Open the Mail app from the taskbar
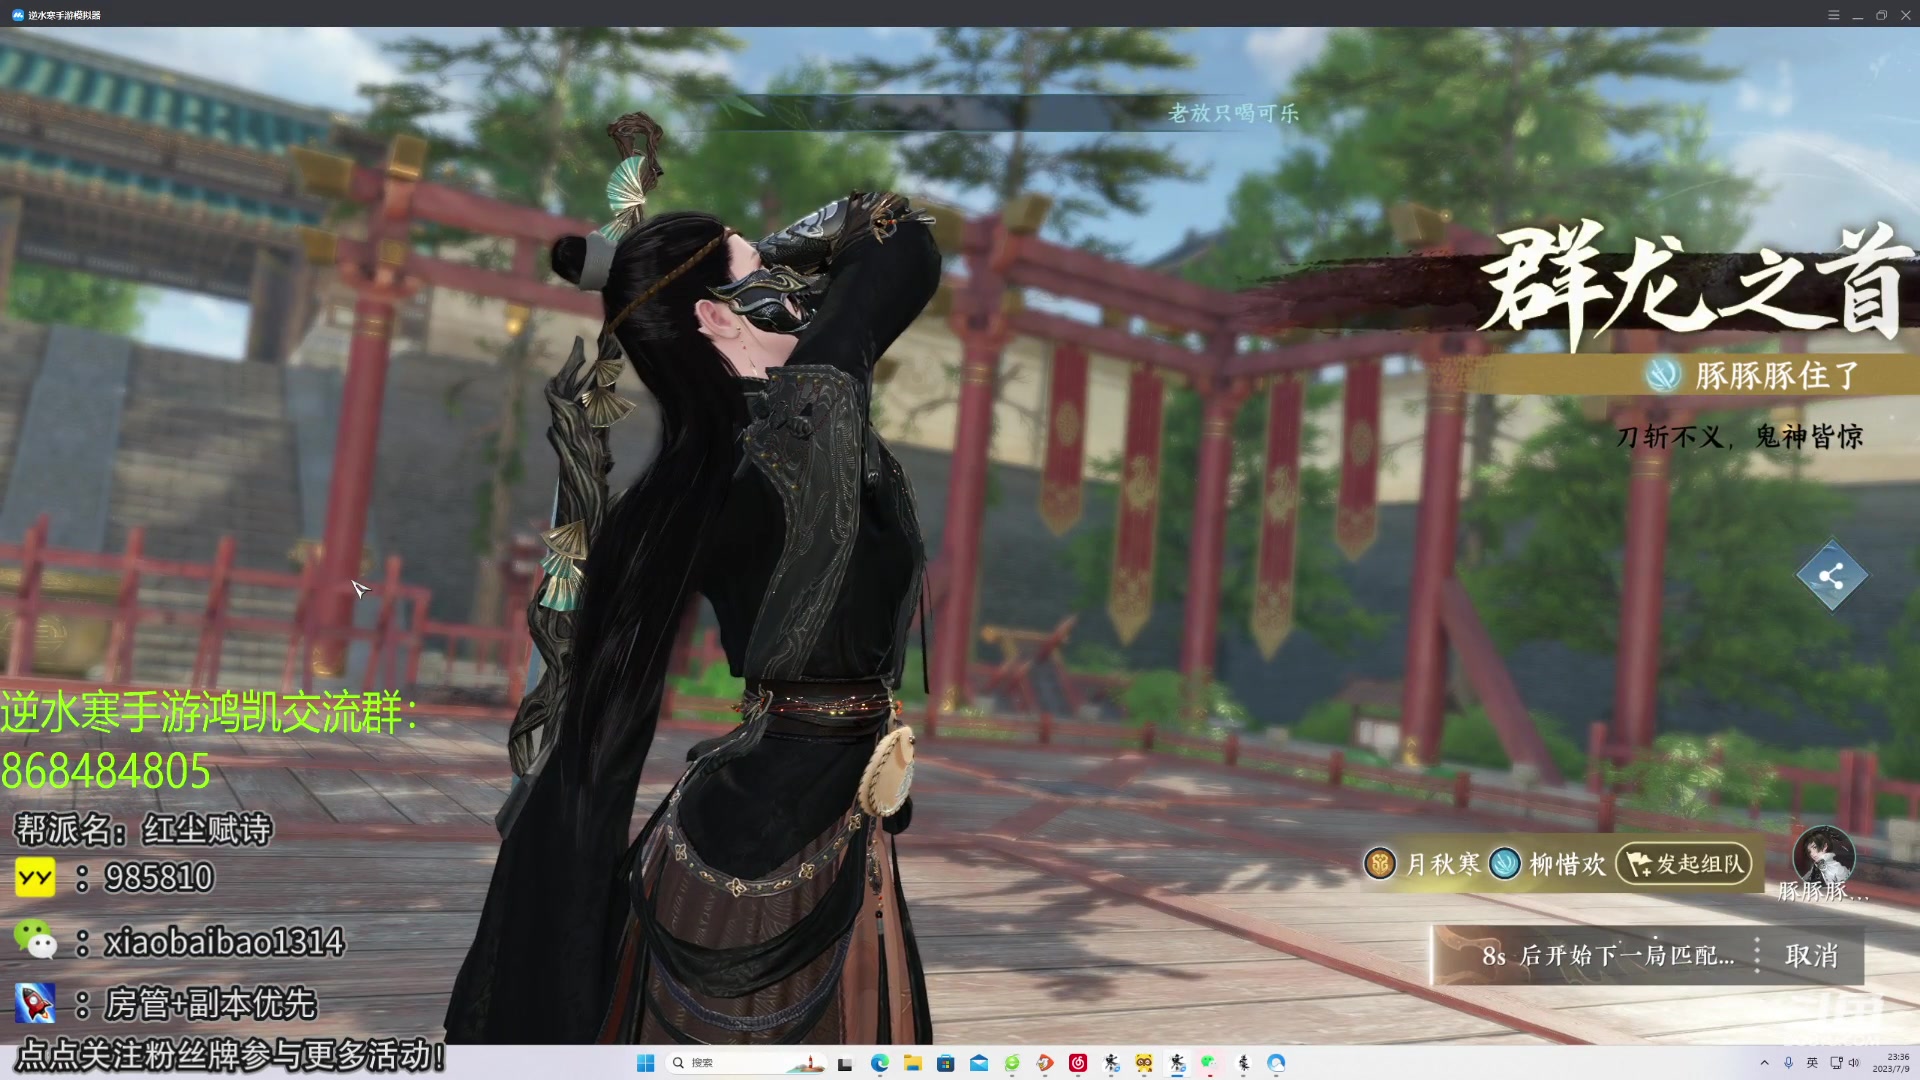 click(979, 1063)
